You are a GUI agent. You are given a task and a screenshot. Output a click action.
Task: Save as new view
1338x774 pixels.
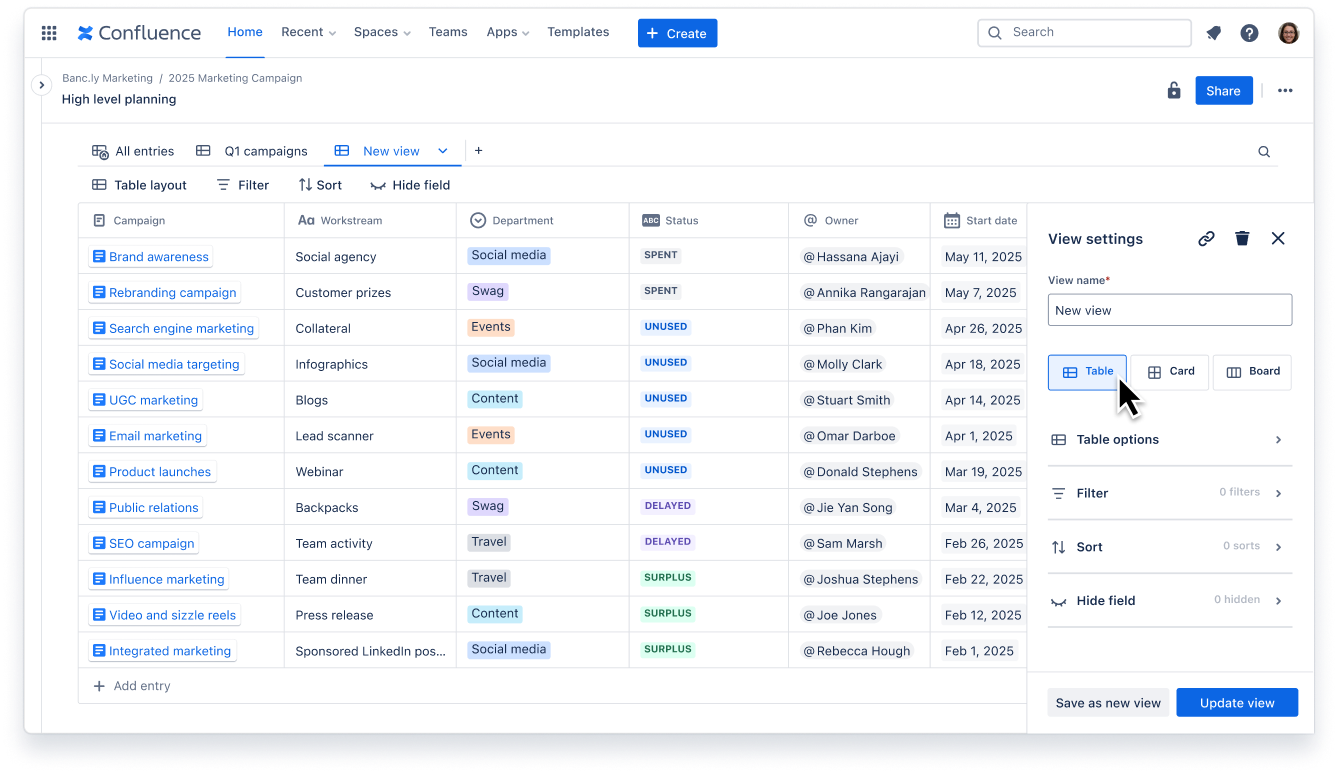tap(1107, 702)
